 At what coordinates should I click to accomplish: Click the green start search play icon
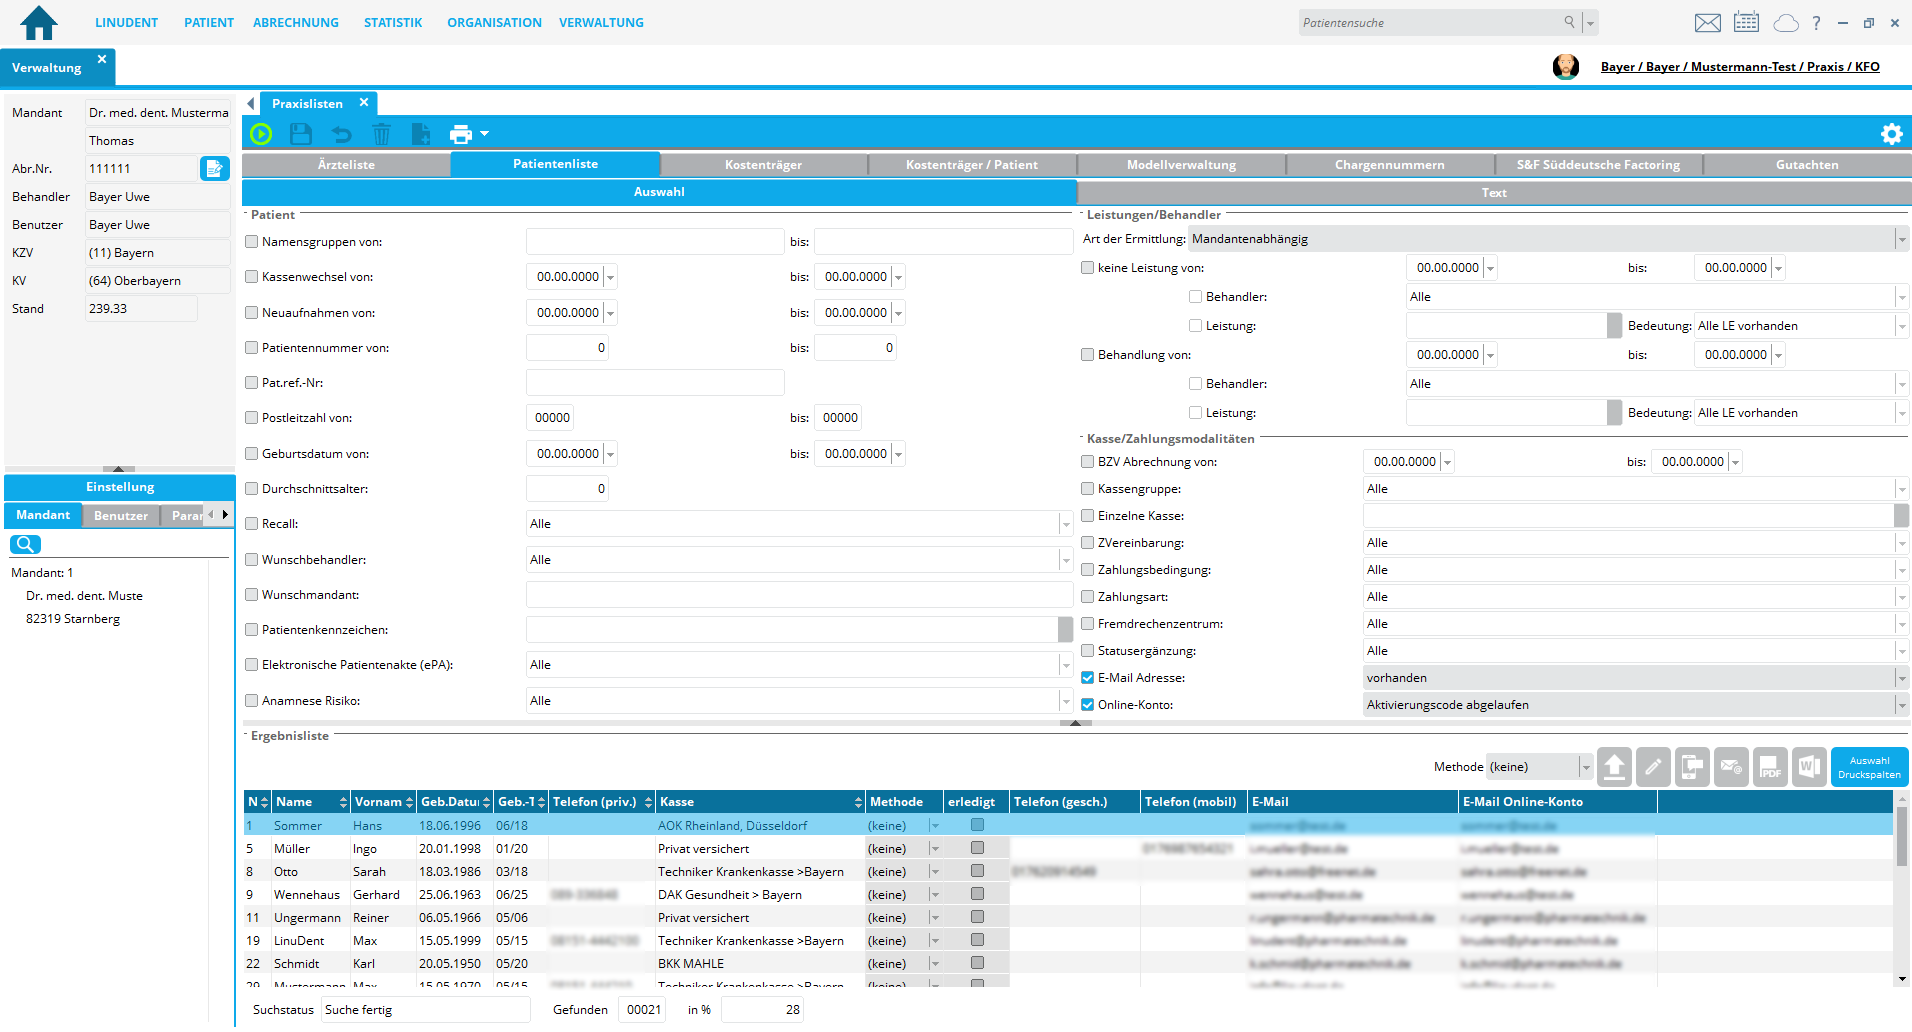[x=261, y=134]
